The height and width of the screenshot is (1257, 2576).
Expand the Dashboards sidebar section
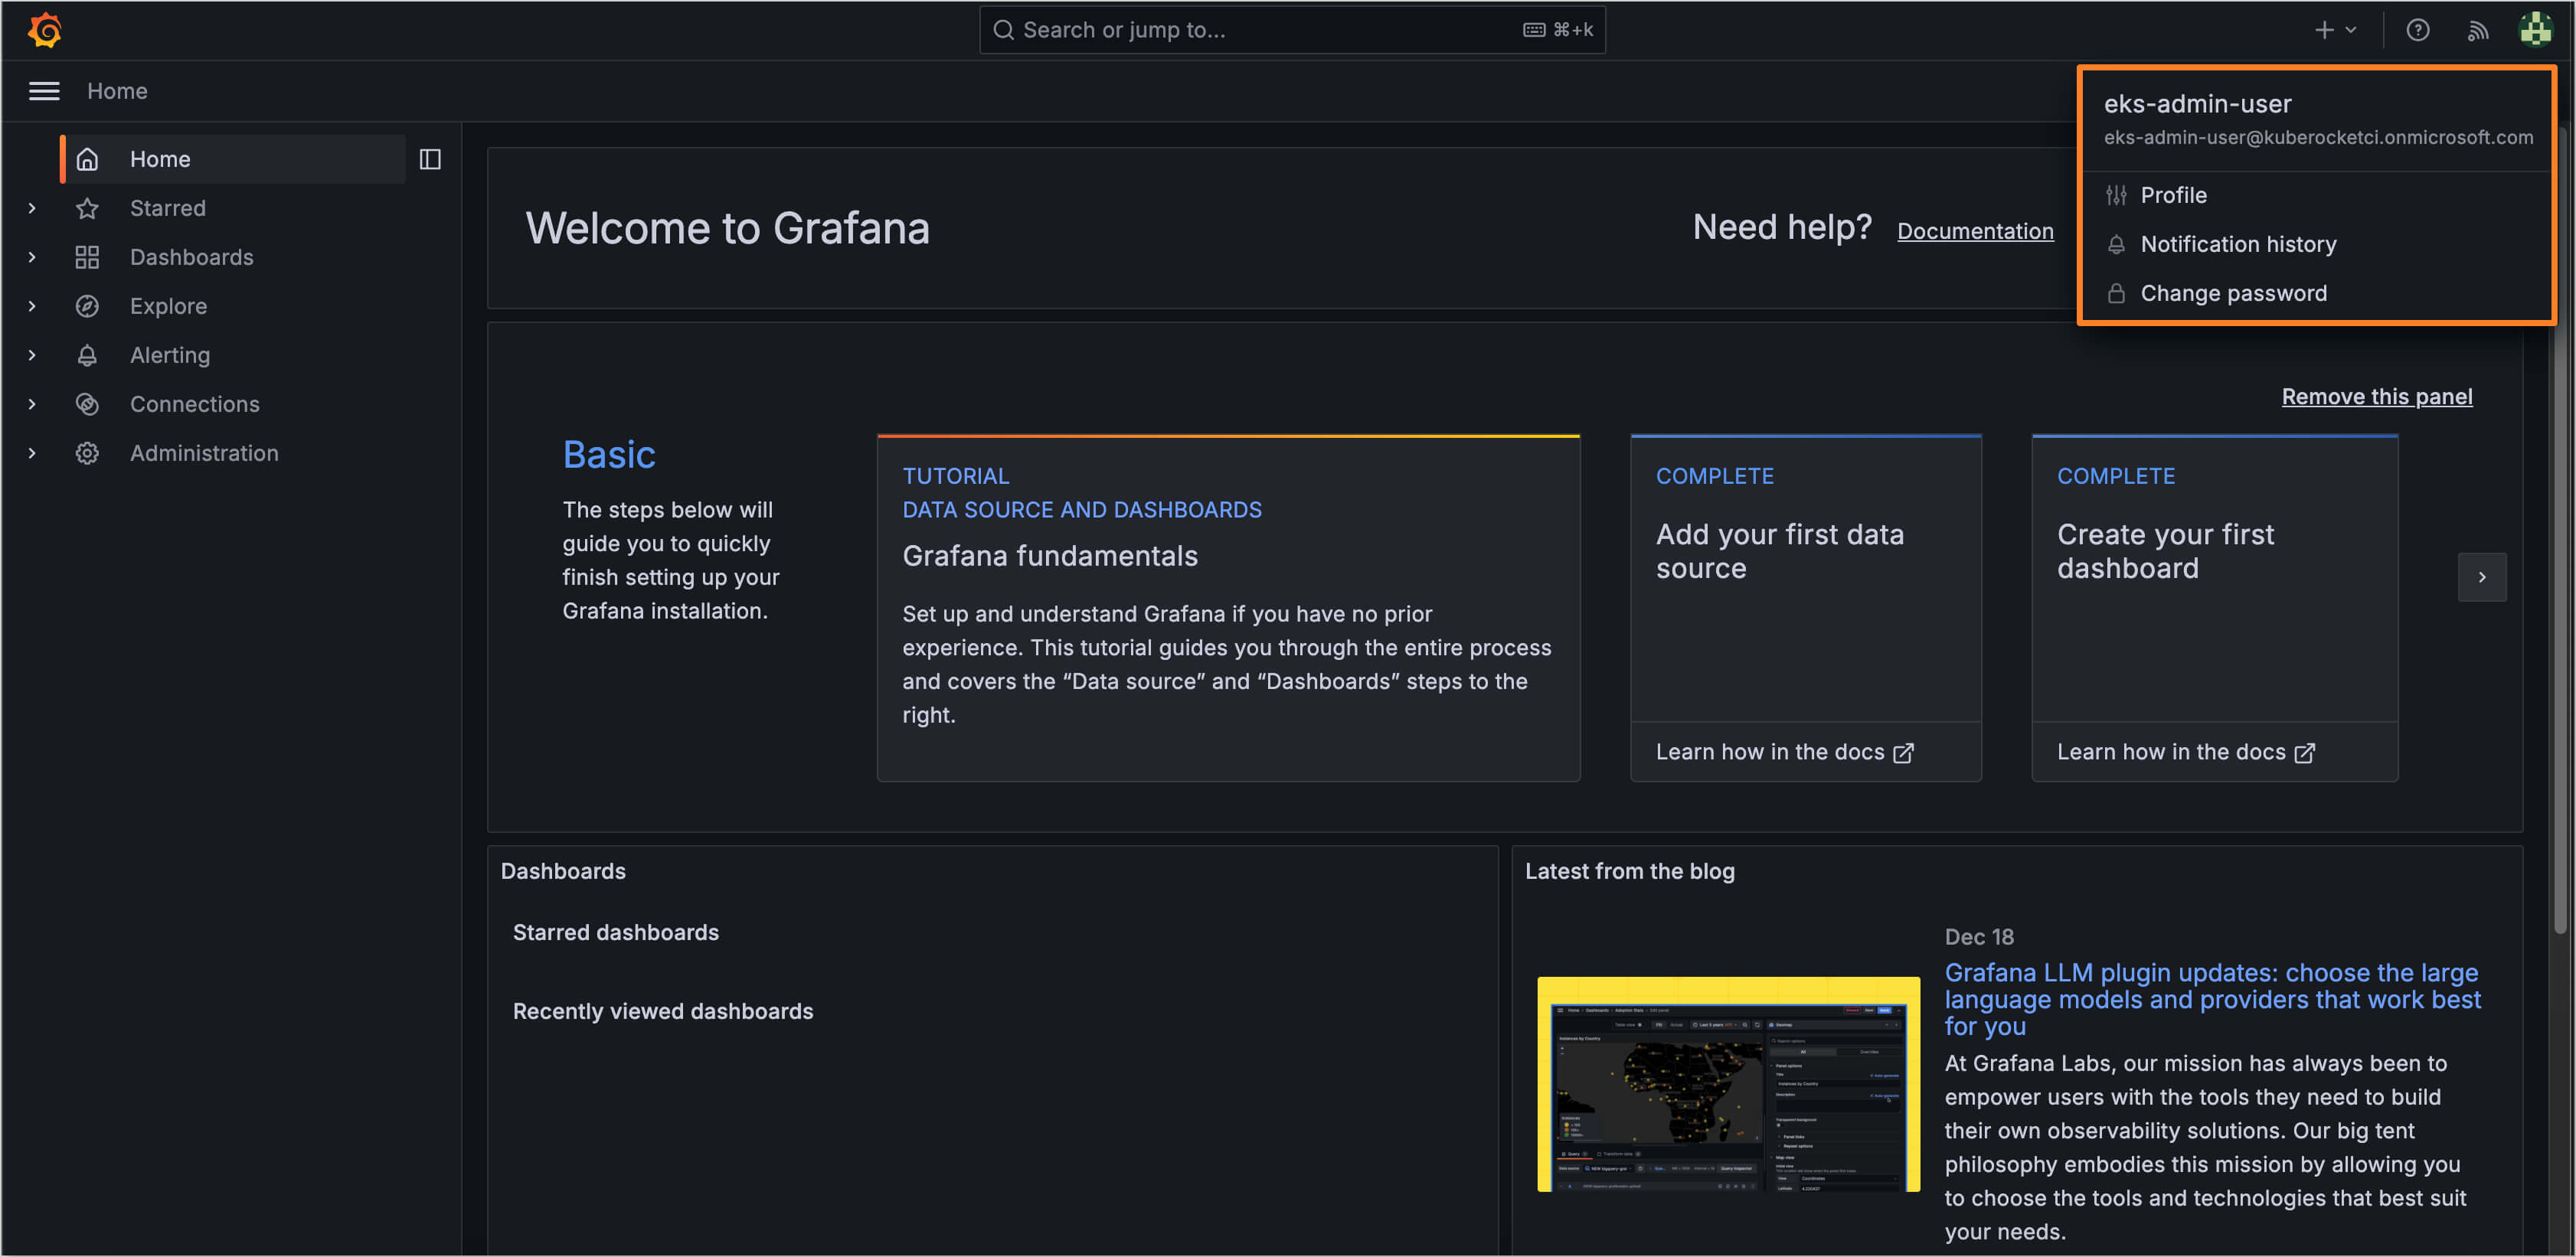tap(31, 257)
